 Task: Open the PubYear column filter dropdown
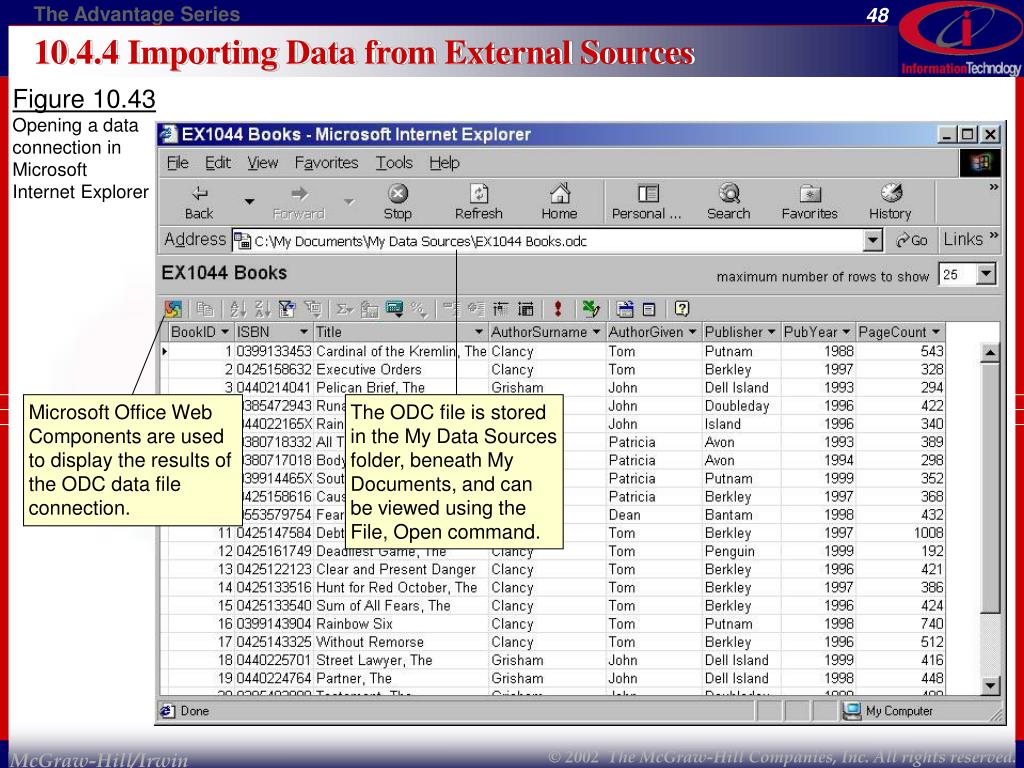(846, 332)
